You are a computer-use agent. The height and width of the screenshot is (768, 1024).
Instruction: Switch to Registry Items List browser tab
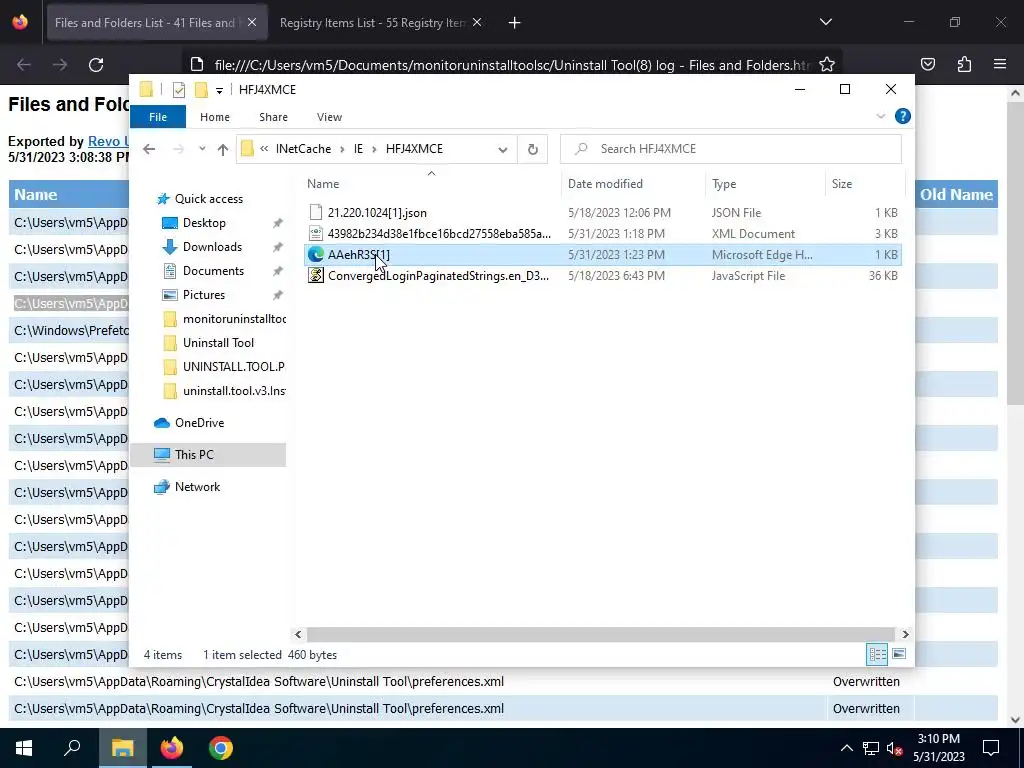click(372, 23)
